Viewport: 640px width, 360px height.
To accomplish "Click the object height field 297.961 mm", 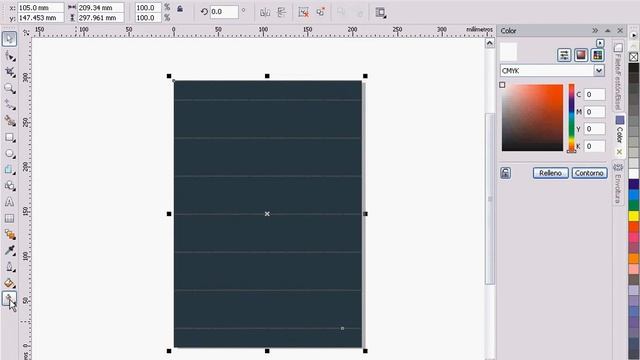I will click(x=100, y=18).
